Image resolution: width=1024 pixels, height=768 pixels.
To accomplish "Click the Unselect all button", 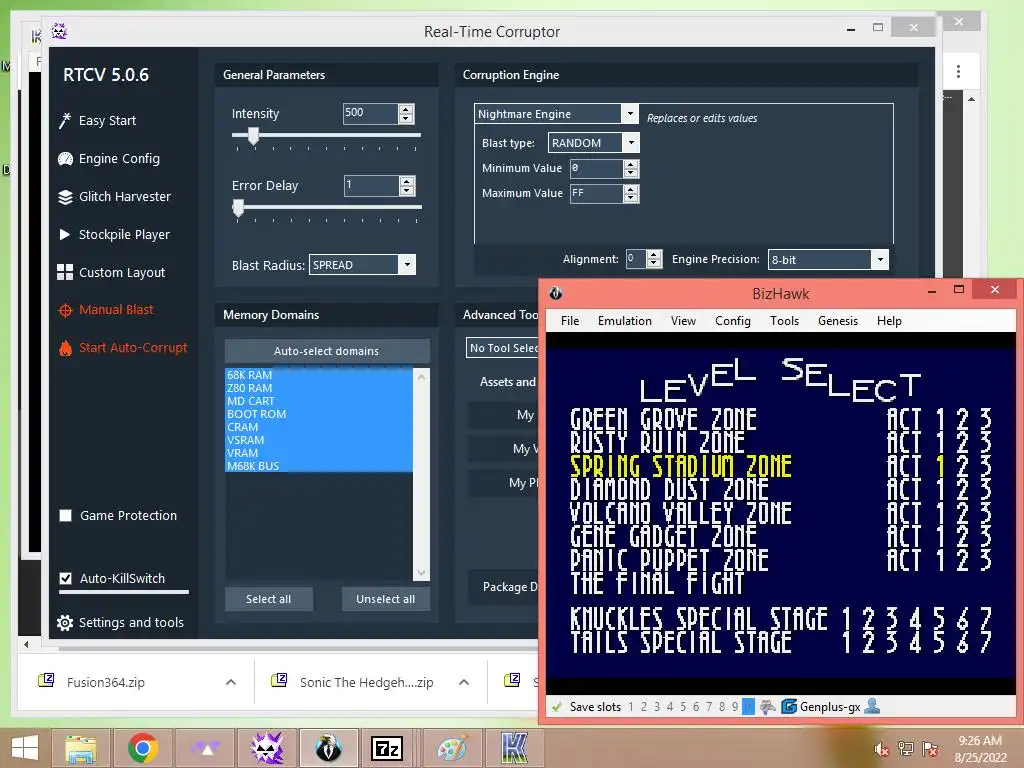I will [x=385, y=599].
